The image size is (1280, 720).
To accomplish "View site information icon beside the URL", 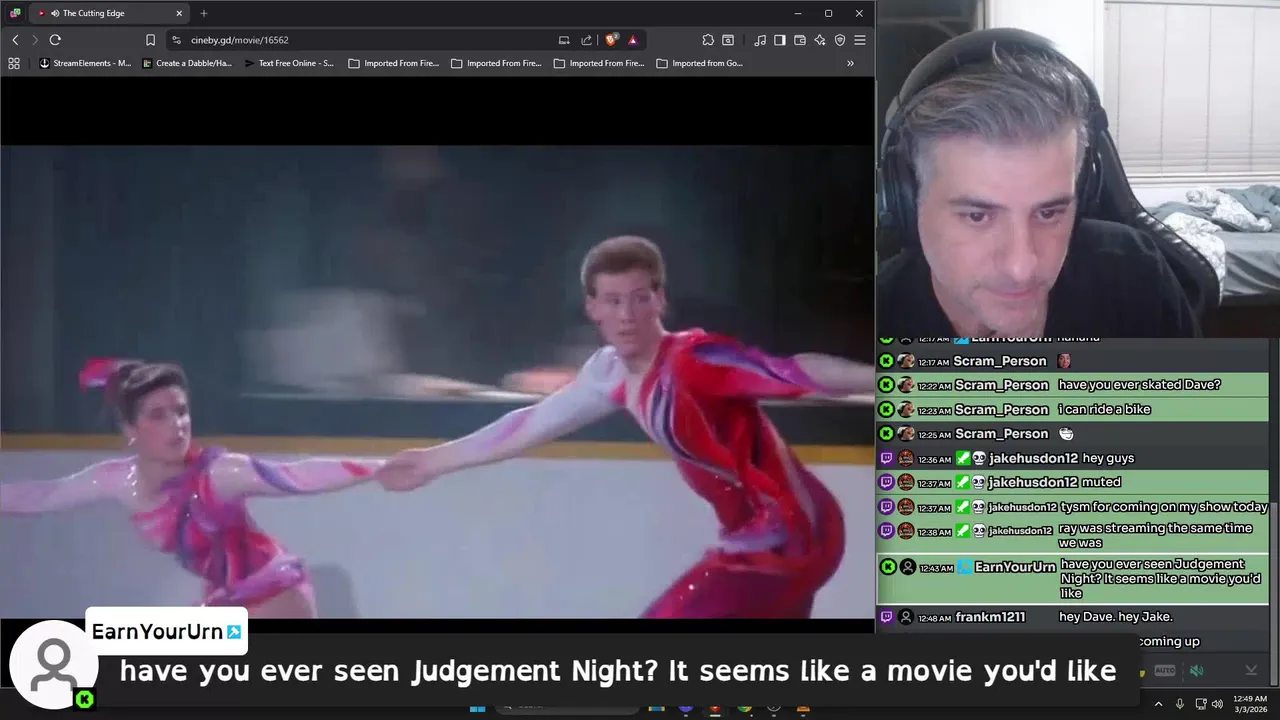I will (x=176, y=40).
